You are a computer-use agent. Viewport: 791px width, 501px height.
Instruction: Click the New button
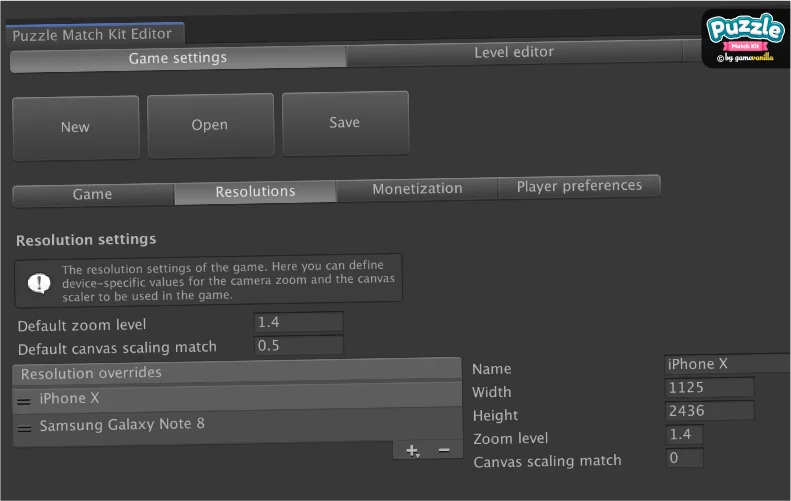(x=76, y=128)
